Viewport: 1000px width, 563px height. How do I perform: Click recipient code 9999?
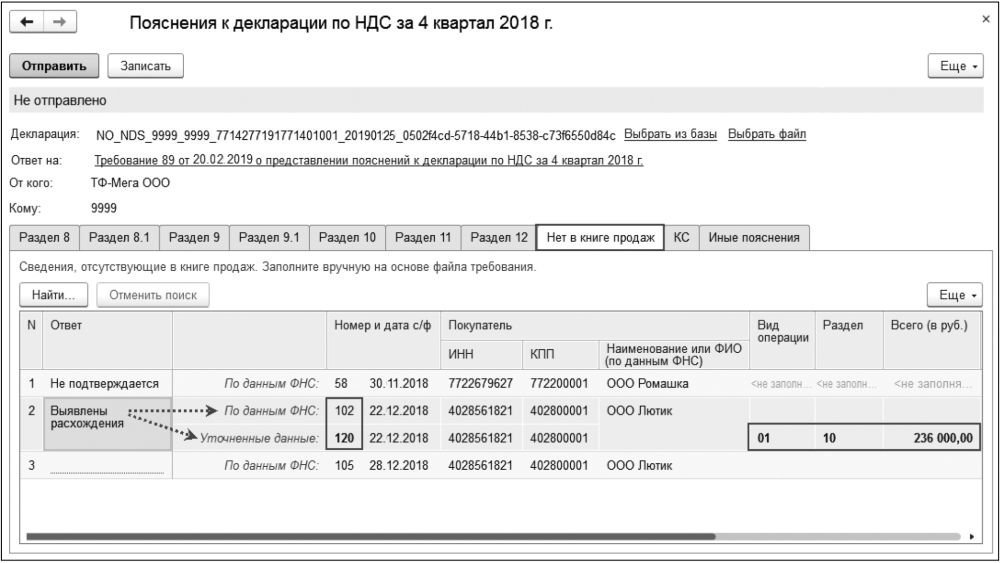(103, 208)
